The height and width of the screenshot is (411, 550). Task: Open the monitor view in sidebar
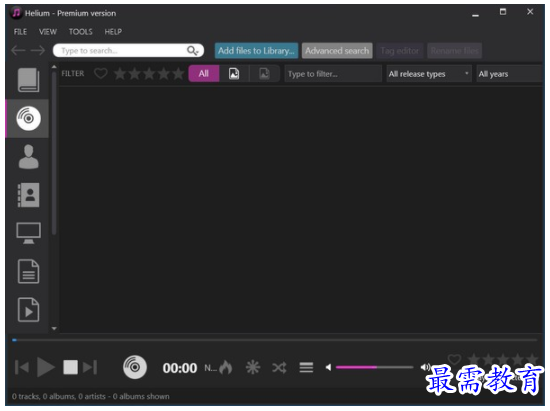tap(28, 233)
